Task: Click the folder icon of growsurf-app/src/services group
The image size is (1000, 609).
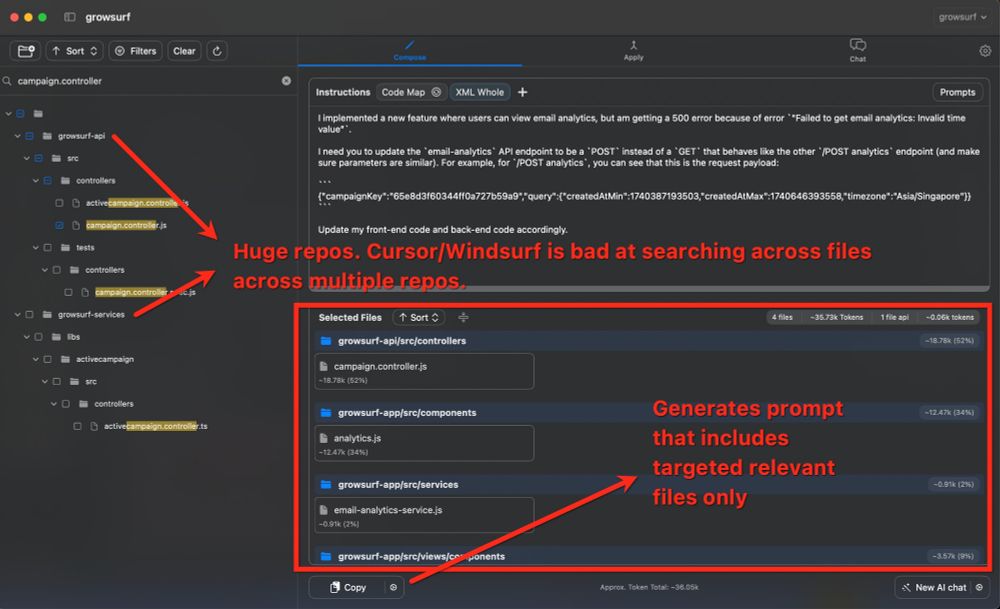Action: [326, 485]
